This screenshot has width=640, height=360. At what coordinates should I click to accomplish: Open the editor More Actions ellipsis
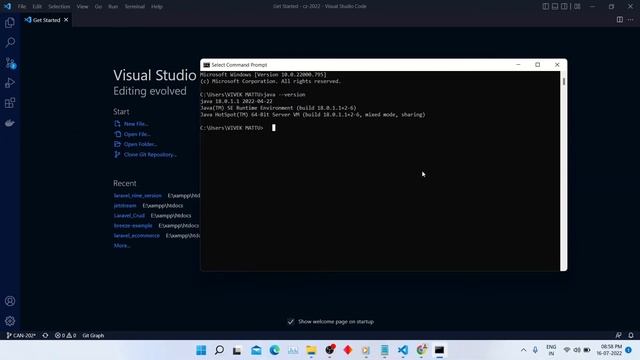coord(631,20)
